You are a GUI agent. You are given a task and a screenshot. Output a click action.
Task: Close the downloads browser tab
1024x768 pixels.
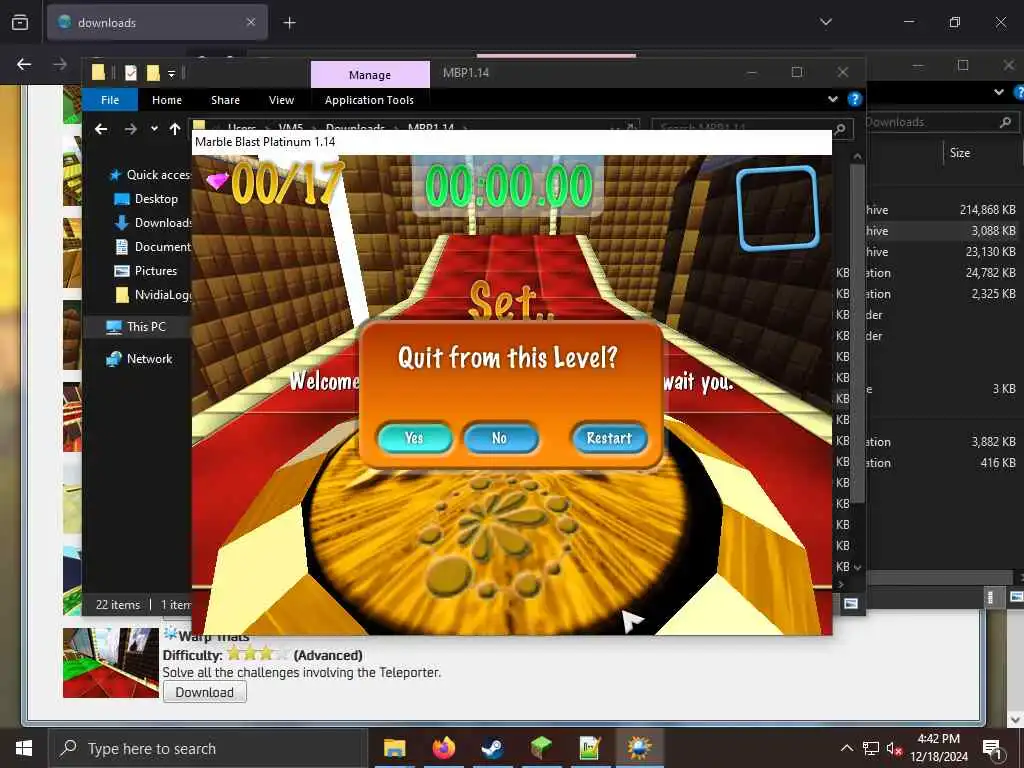tap(251, 22)
